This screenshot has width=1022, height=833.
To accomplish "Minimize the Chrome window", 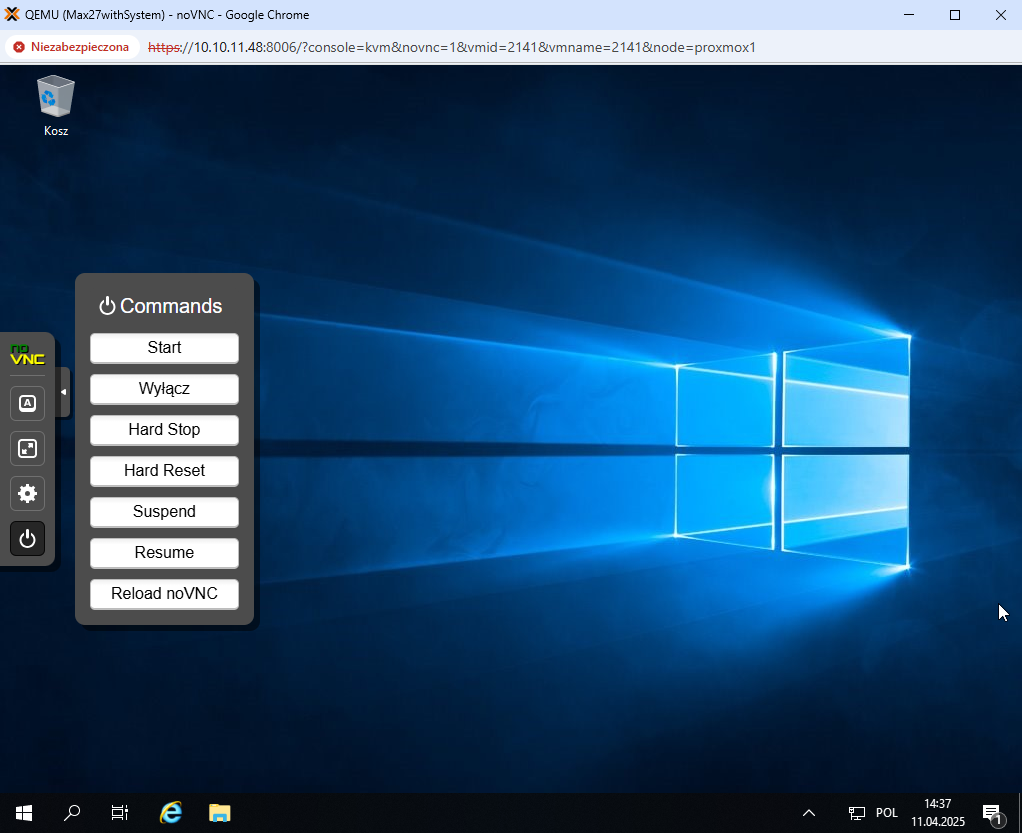I will [909, 14].
